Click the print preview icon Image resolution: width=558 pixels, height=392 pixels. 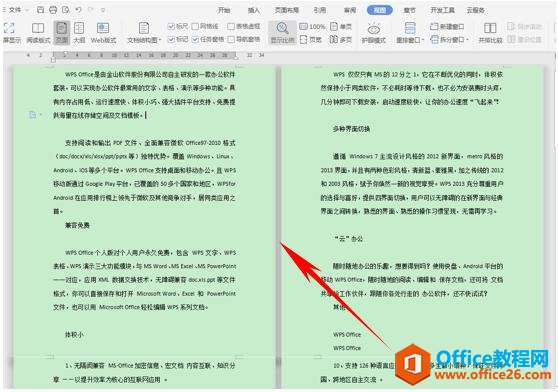tap(65, 10)
